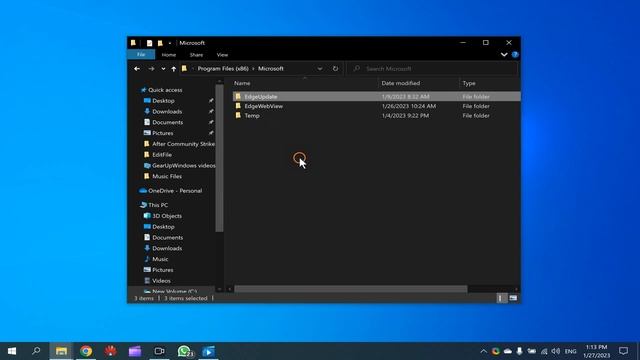The image size is (640, 360).
Task: Expand the ribbon with the chevron
Action: click(504, 55)
